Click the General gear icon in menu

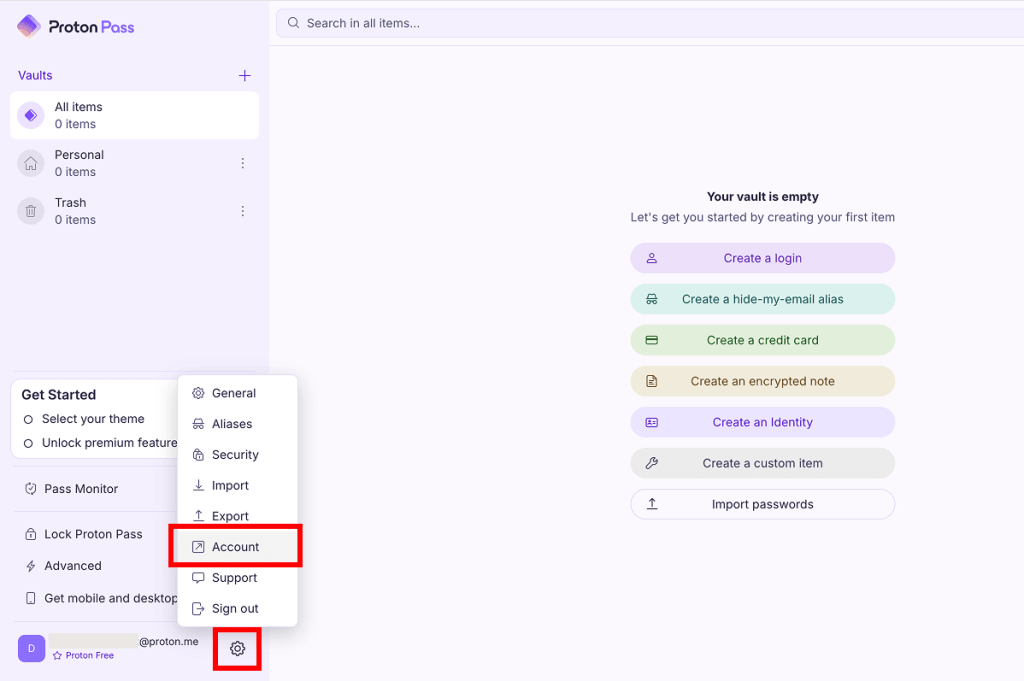(x=198, y=393)
